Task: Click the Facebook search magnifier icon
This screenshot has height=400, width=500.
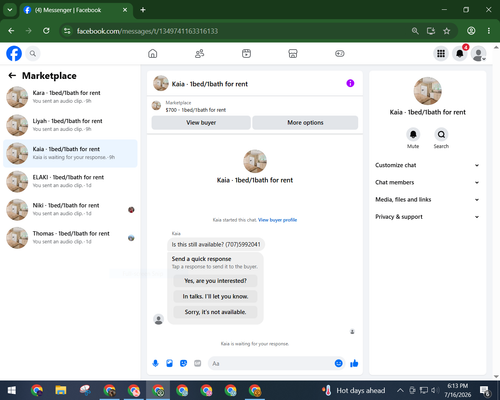Action: (33, 53)
